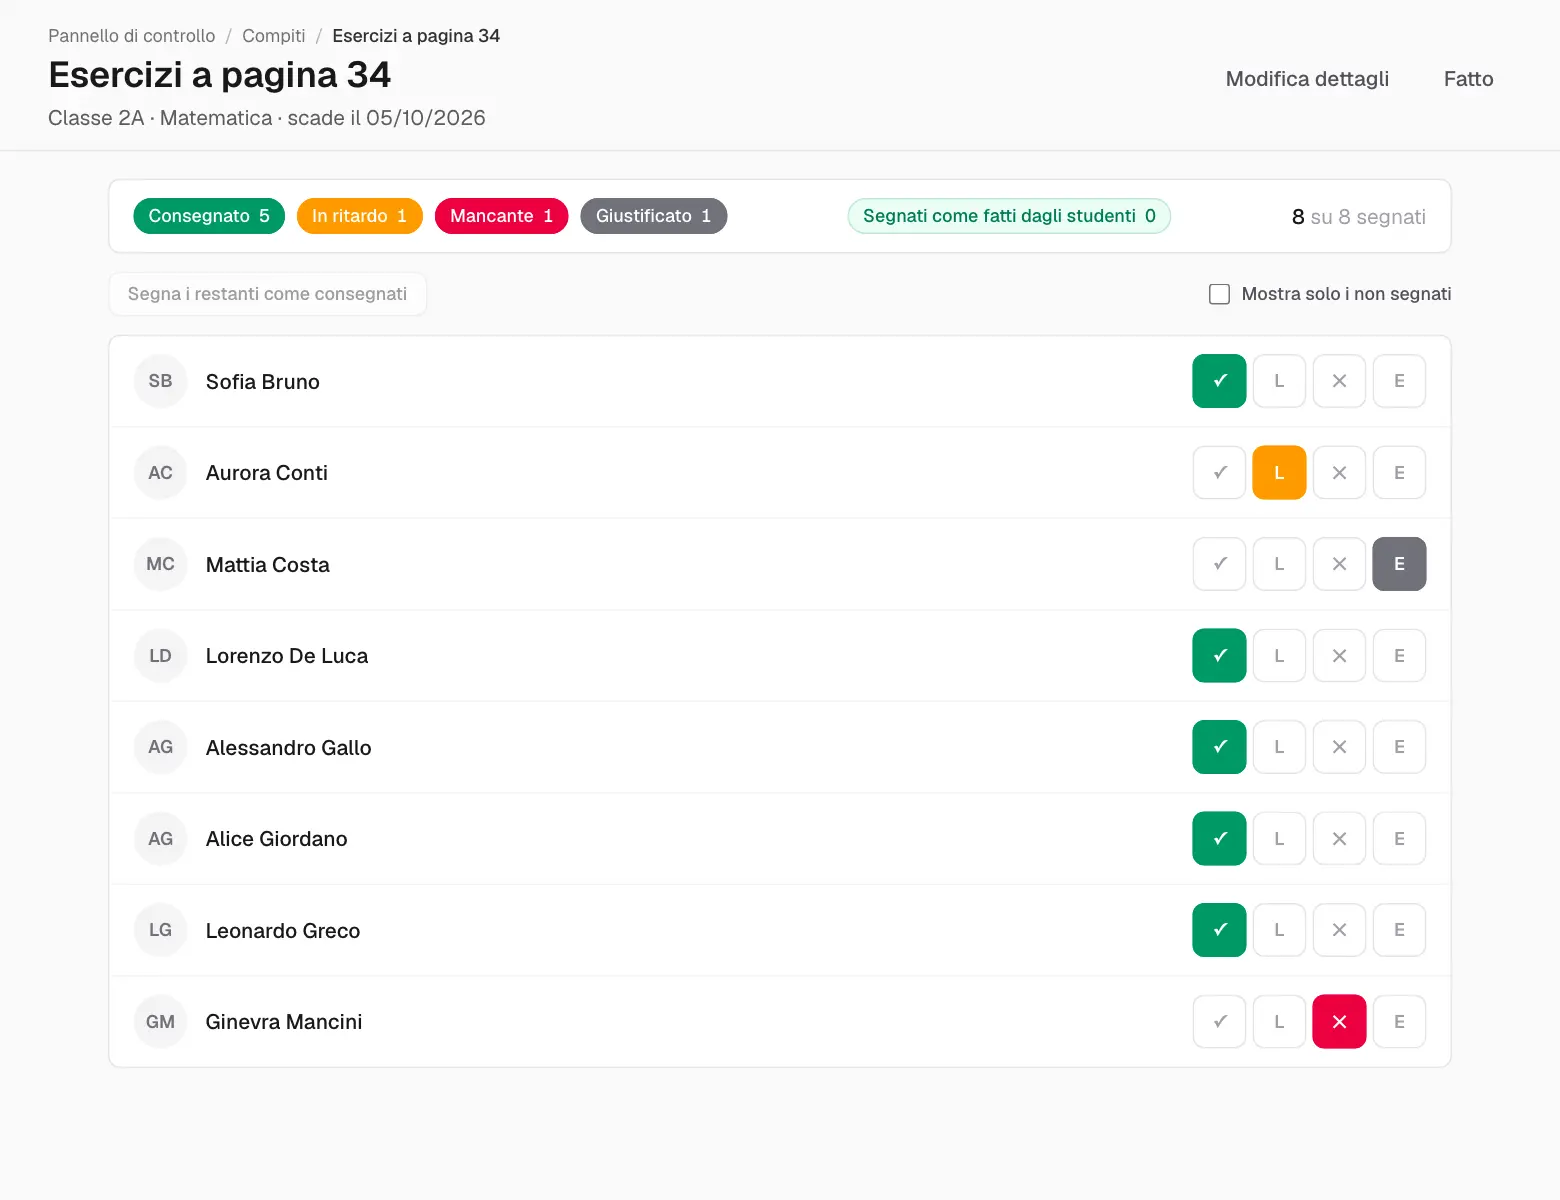The width and height of the screenshot is (1560, 1200).
Task: Mark Mattia Costa submitted via checkmark
Action: (x=1219, y=564)
